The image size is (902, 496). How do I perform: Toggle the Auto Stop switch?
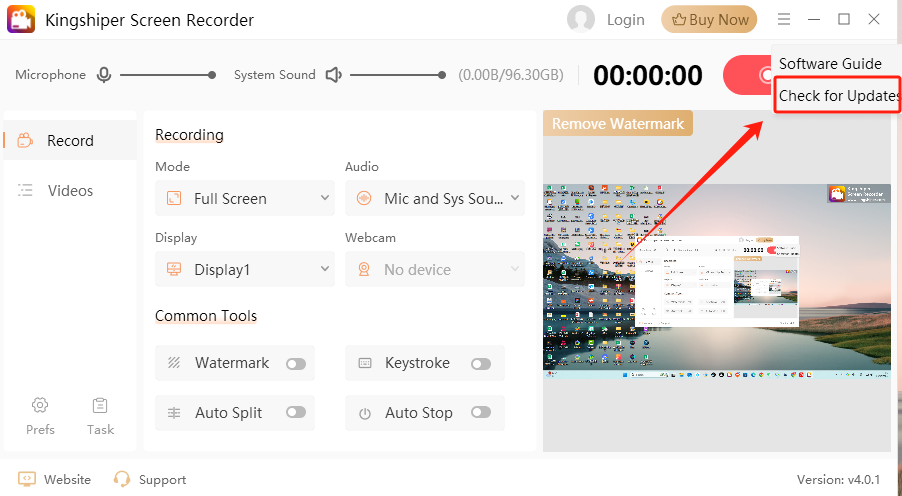[x=481, y=412]
